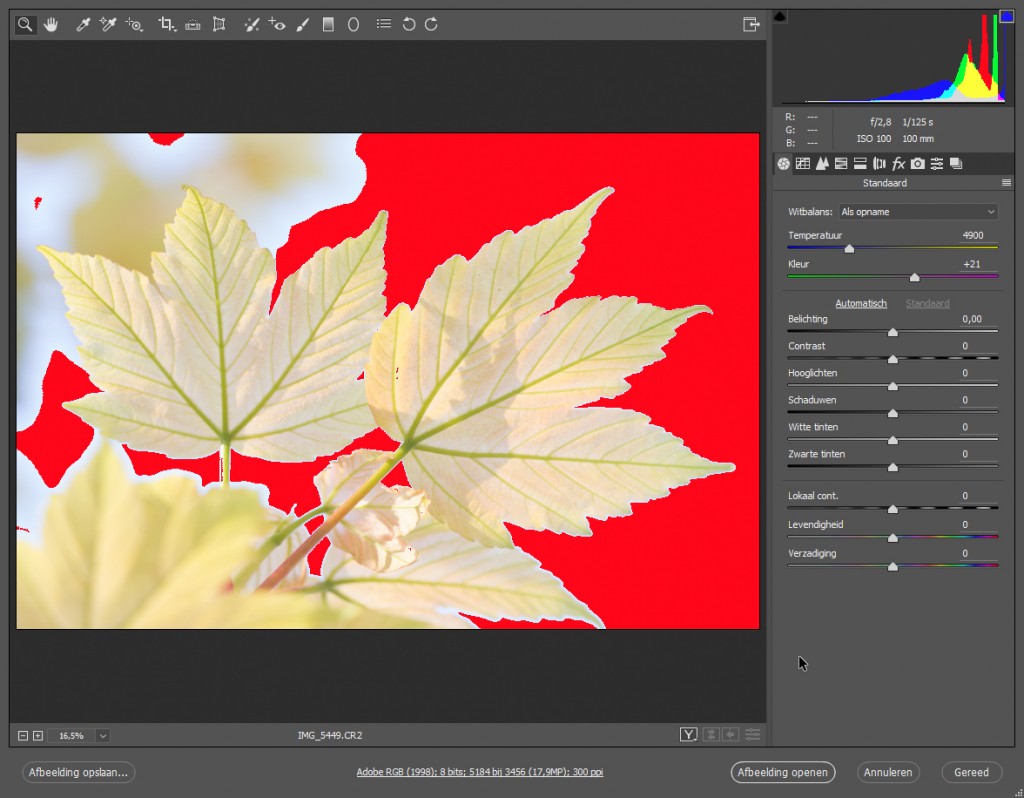The image size is (1024, 798).
Task: Click the Afbeelding openen button
Action: pyautogui.click(x=781, y=772)
